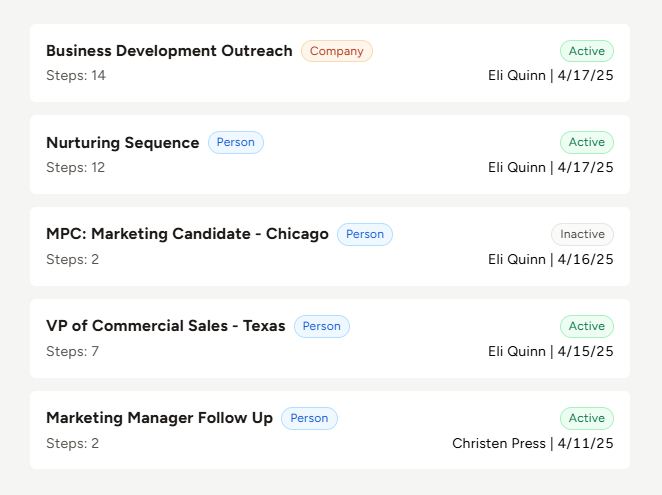Image resolution: width=662 pixels, height=495 pixels.
Task: Open the Marketing Manager Follow Up sequence
Action: click(159, 418)
